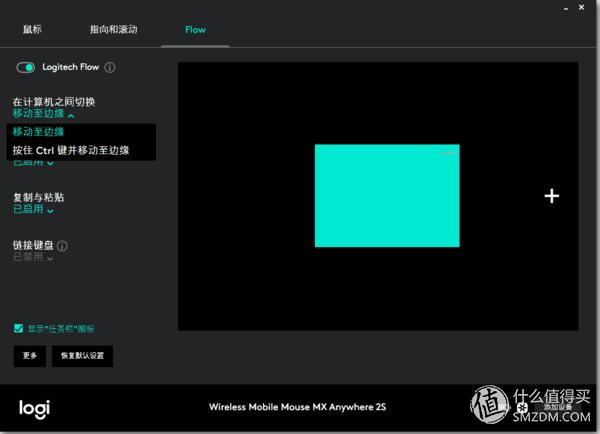Select the teal computer screen tile
The width and height of the screenshot is (600, 434).
(387, 196)
